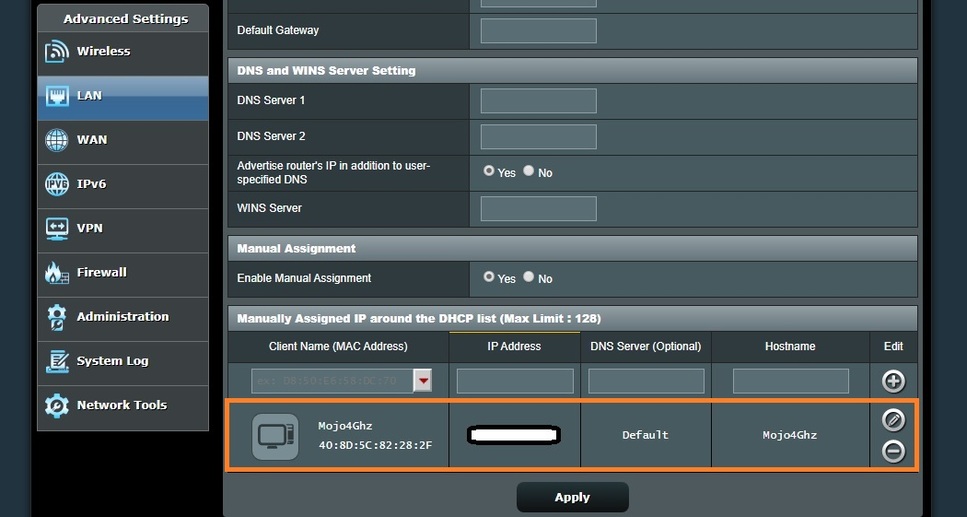Viewport: 967px width, 517px height.
Task: Click the Hostname column header
Action: [x=790, y=347]
